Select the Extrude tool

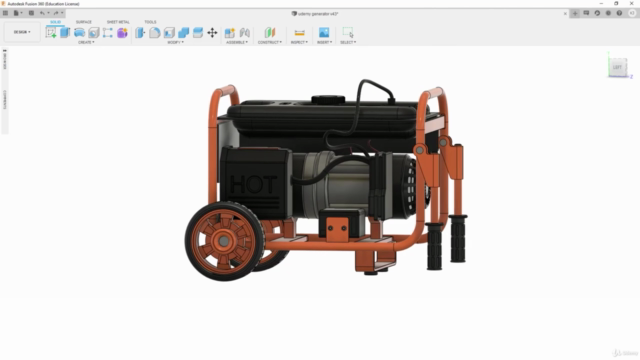click(65, 33)
